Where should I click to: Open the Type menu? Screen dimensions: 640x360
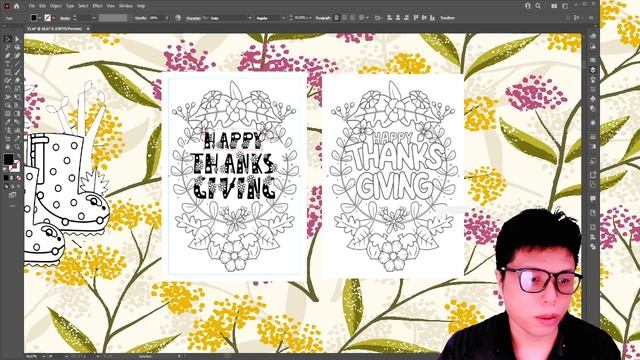[x=70, y=6]
